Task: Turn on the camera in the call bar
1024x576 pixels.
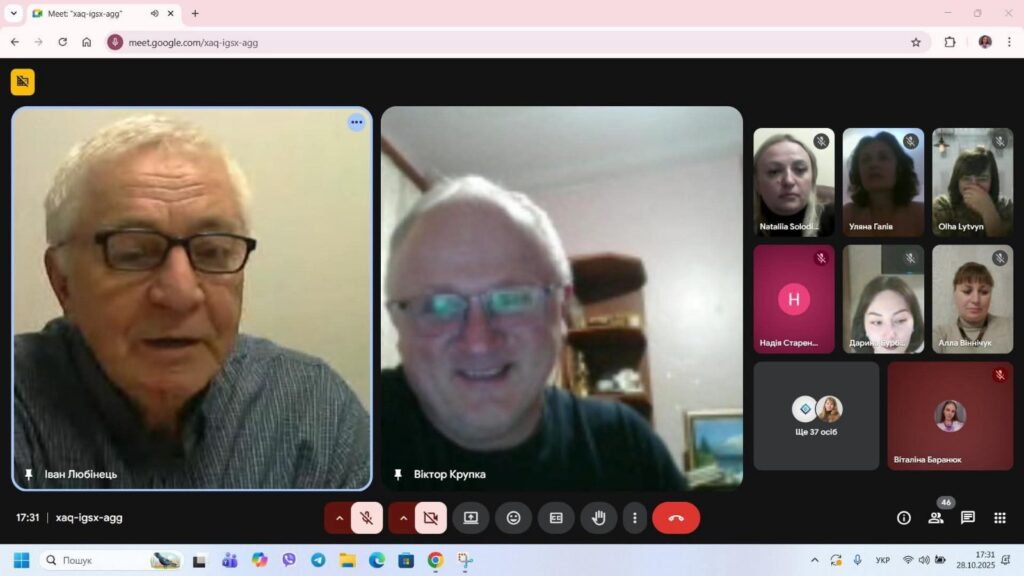Action: tap(431, 518)
